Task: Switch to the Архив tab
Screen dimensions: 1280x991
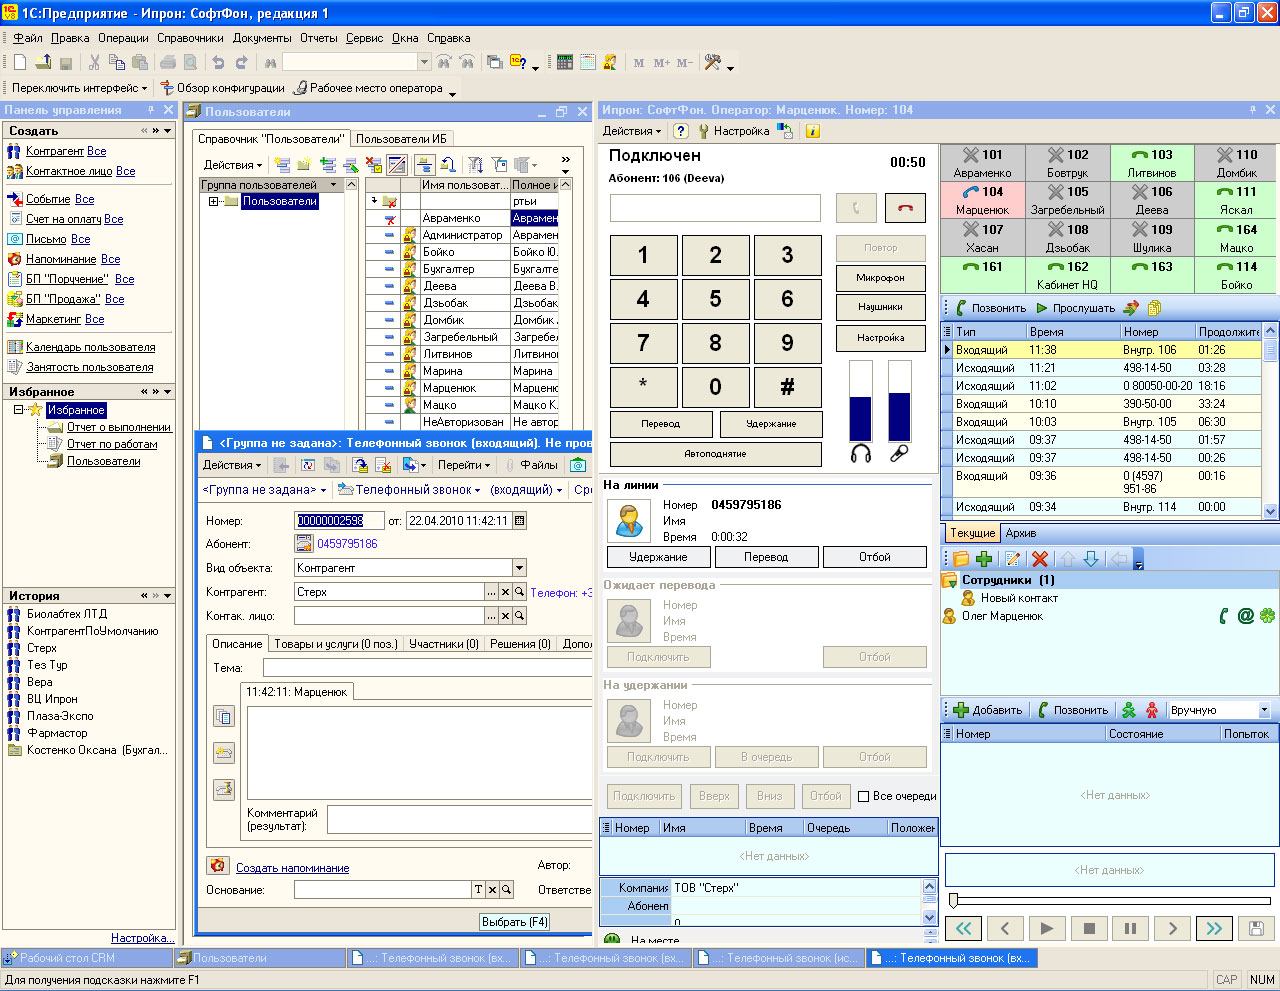Action: [1021, 533]
